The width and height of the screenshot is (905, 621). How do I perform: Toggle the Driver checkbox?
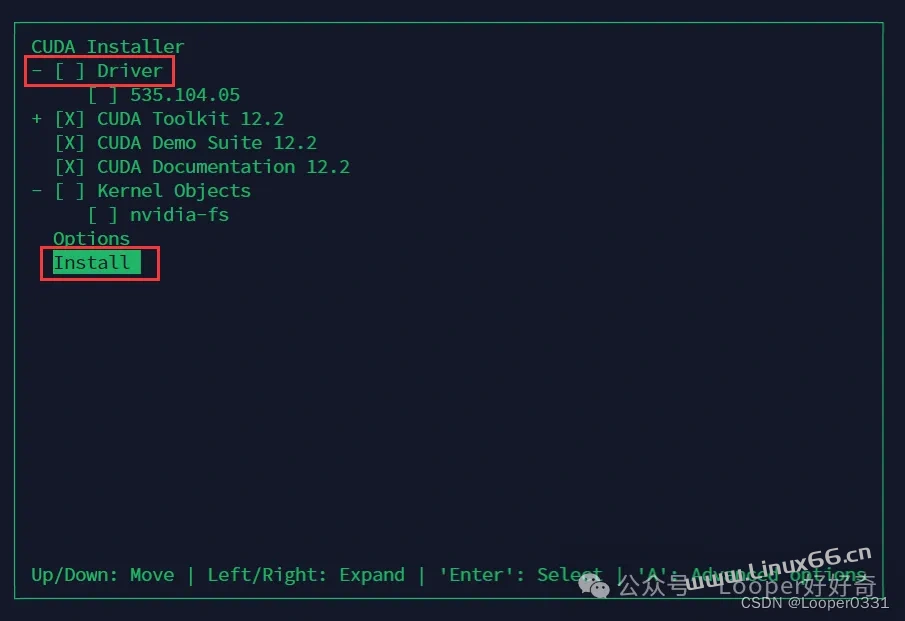(70, 71)
